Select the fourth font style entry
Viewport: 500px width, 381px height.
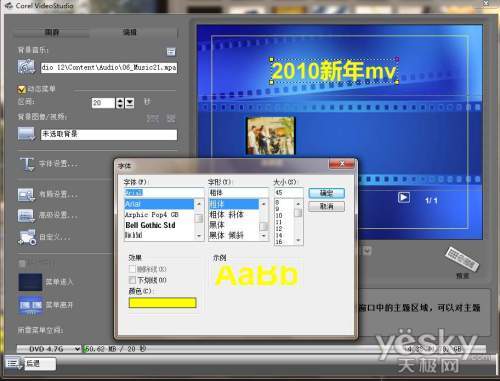click(234, 235)
